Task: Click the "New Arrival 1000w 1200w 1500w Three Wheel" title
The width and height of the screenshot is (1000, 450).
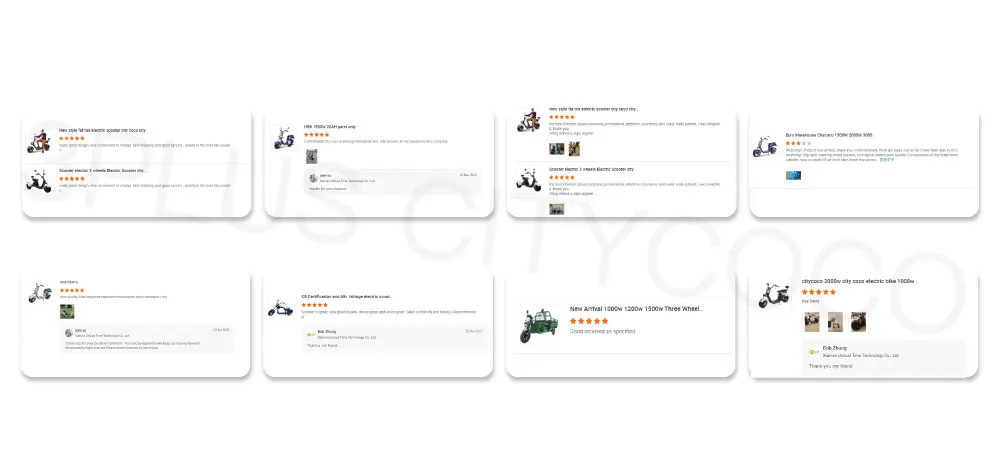Action: point(636,308)
